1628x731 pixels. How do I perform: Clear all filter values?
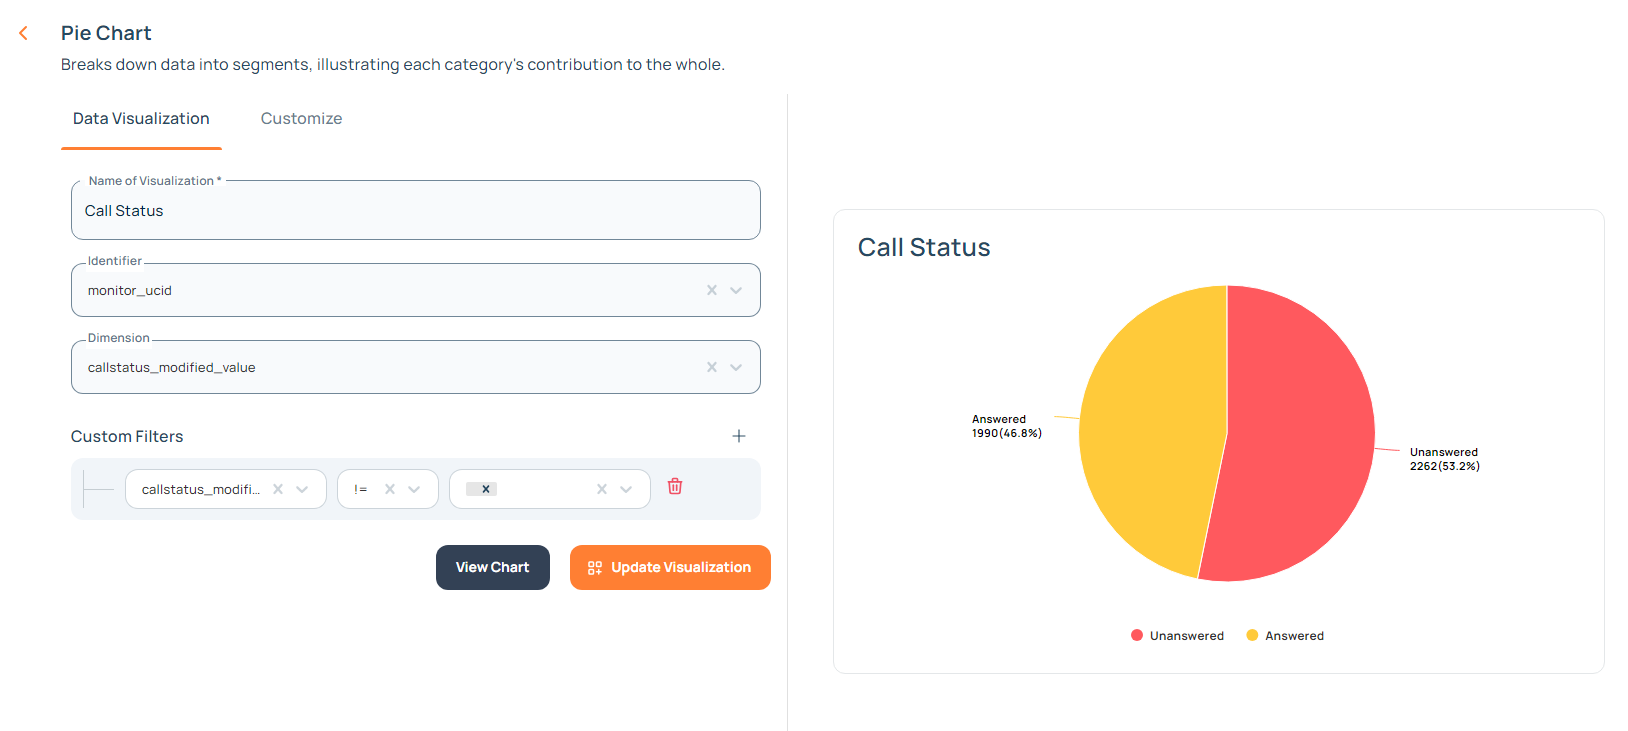click(x=602, y=489)
